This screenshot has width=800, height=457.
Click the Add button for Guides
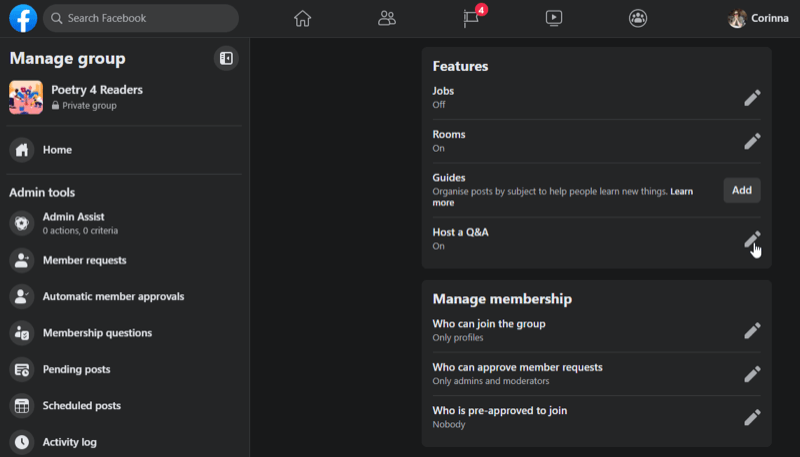pyautogui.click(x=742, y=190)
